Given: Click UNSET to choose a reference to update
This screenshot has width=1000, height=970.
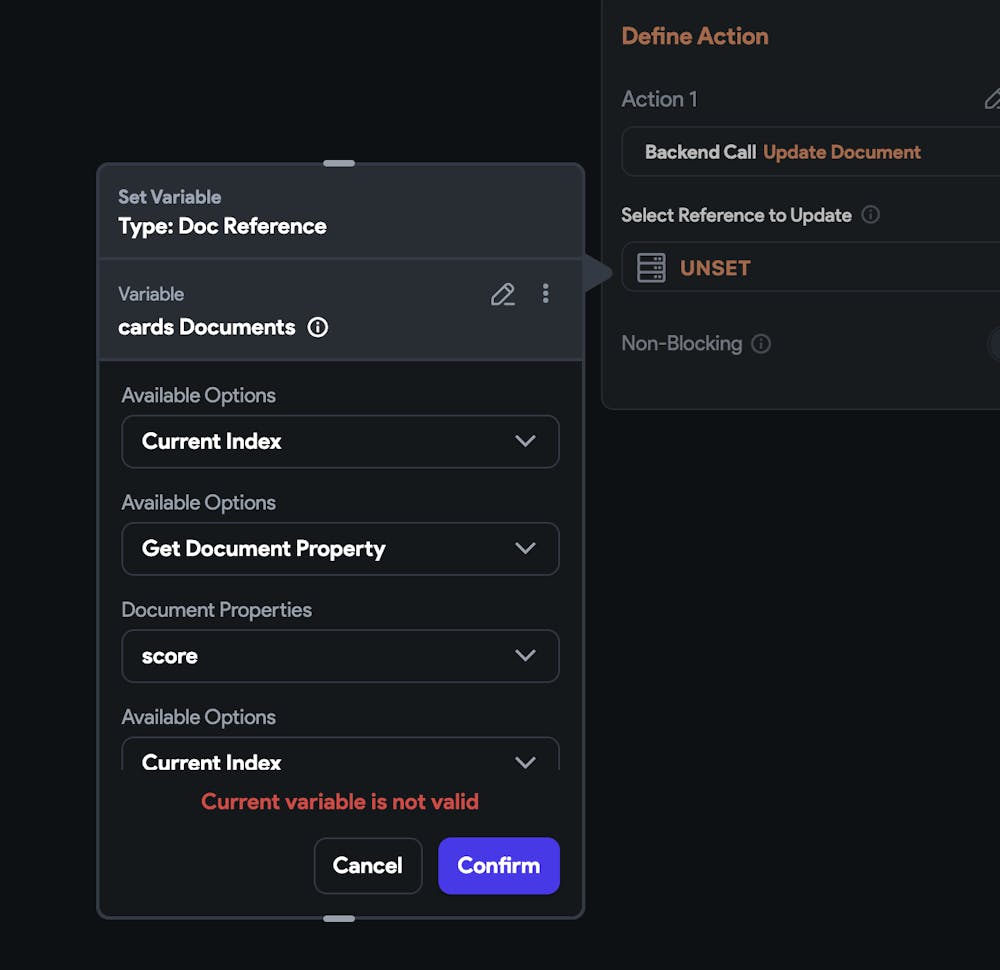Looking at the screenshot, I should [x=716, y=267].
